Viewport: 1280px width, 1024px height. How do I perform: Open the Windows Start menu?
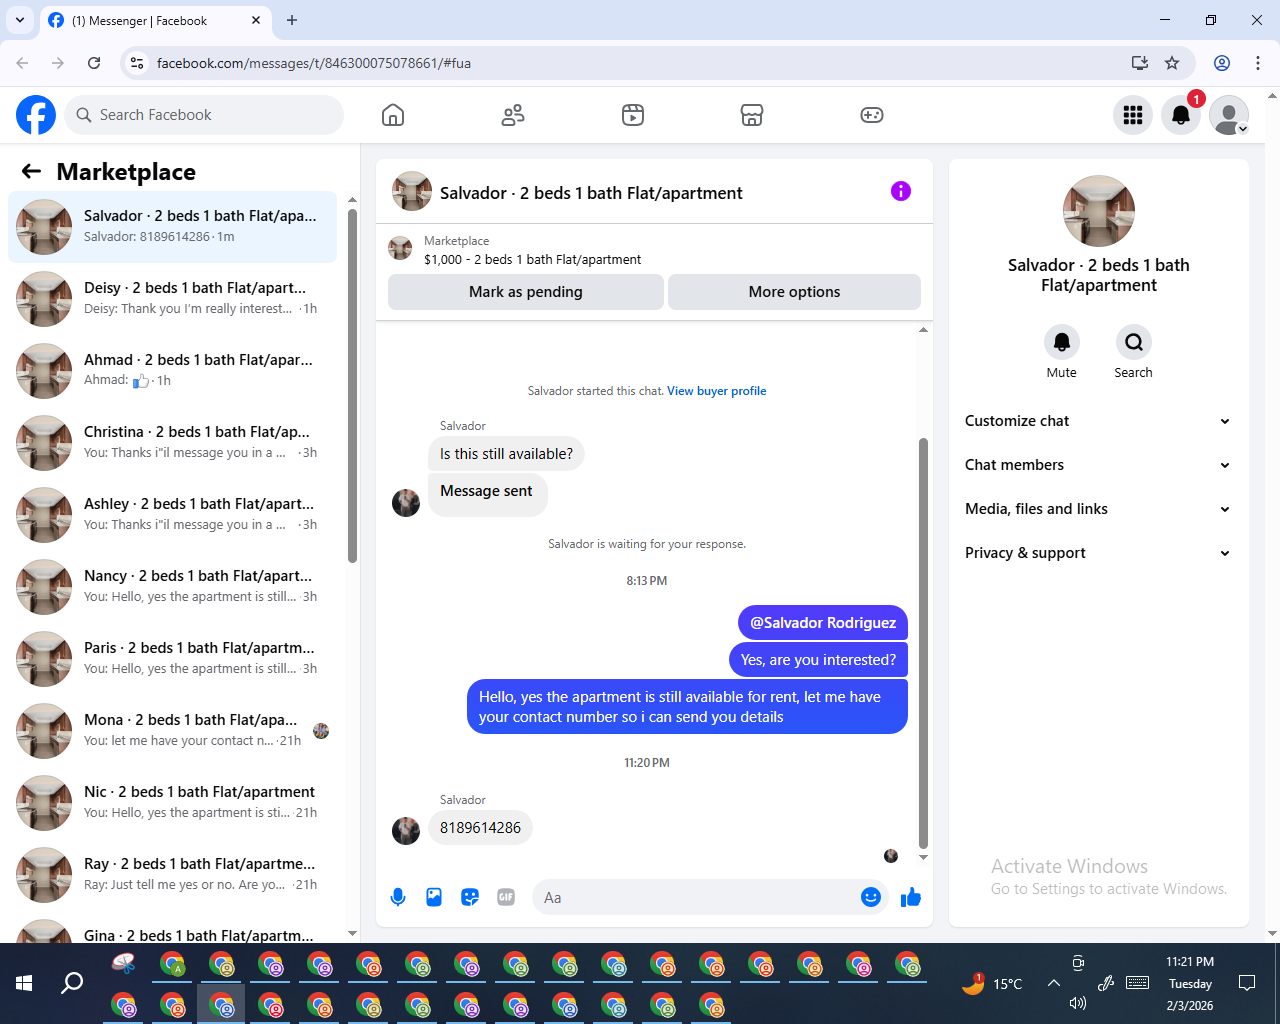[x=24, y=984]
